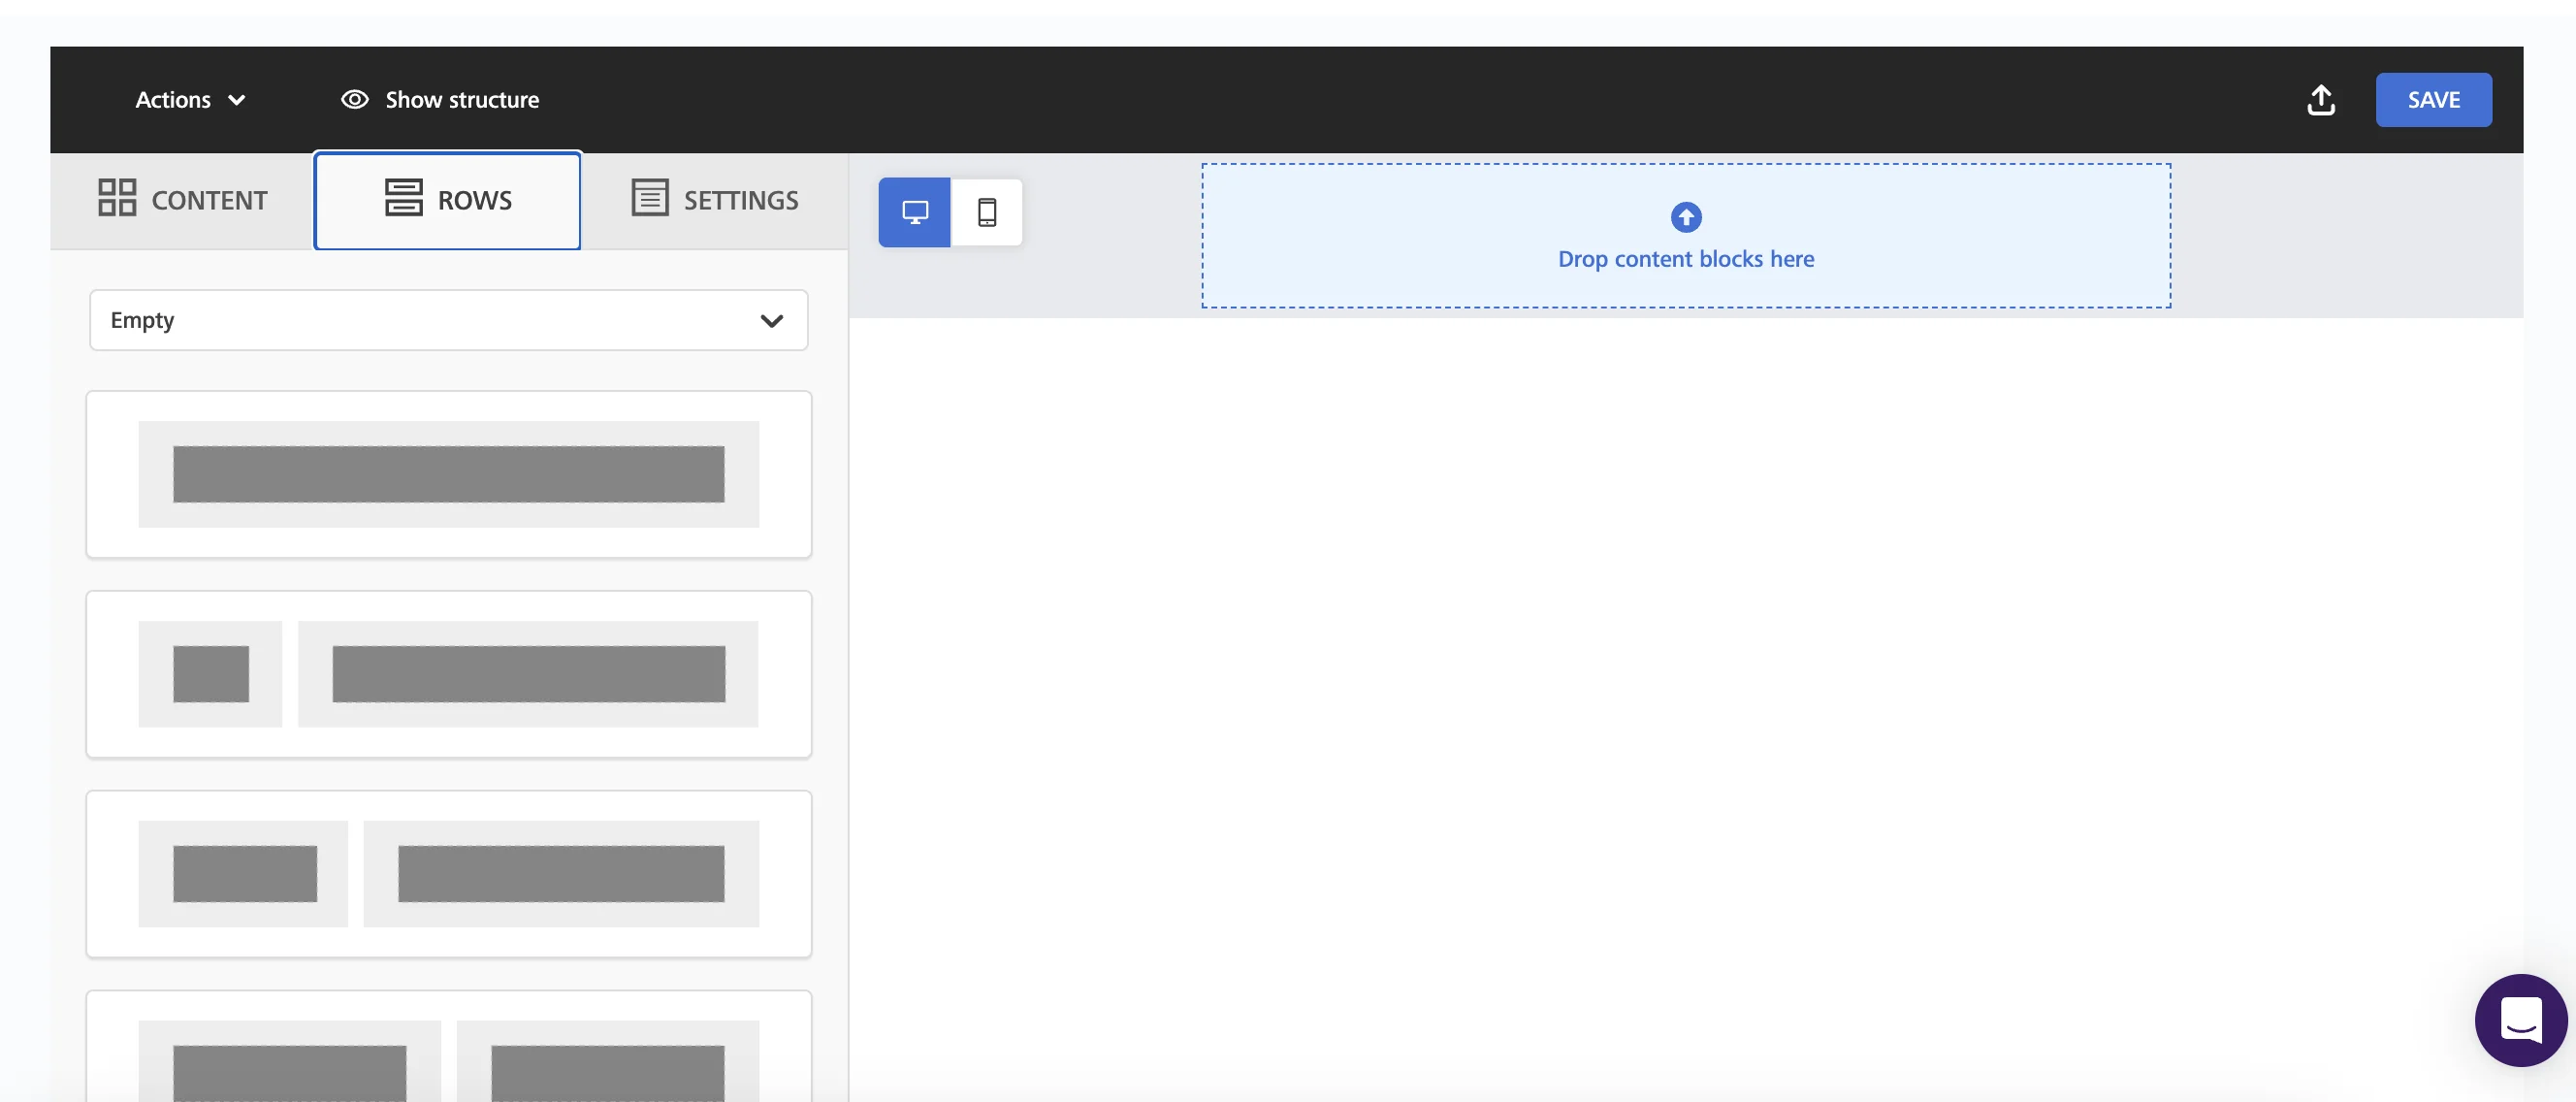Click the Drop content blocks here area
Image resolution: width=2576 pixels, height=1102 pixels.
pos(1686,236)
